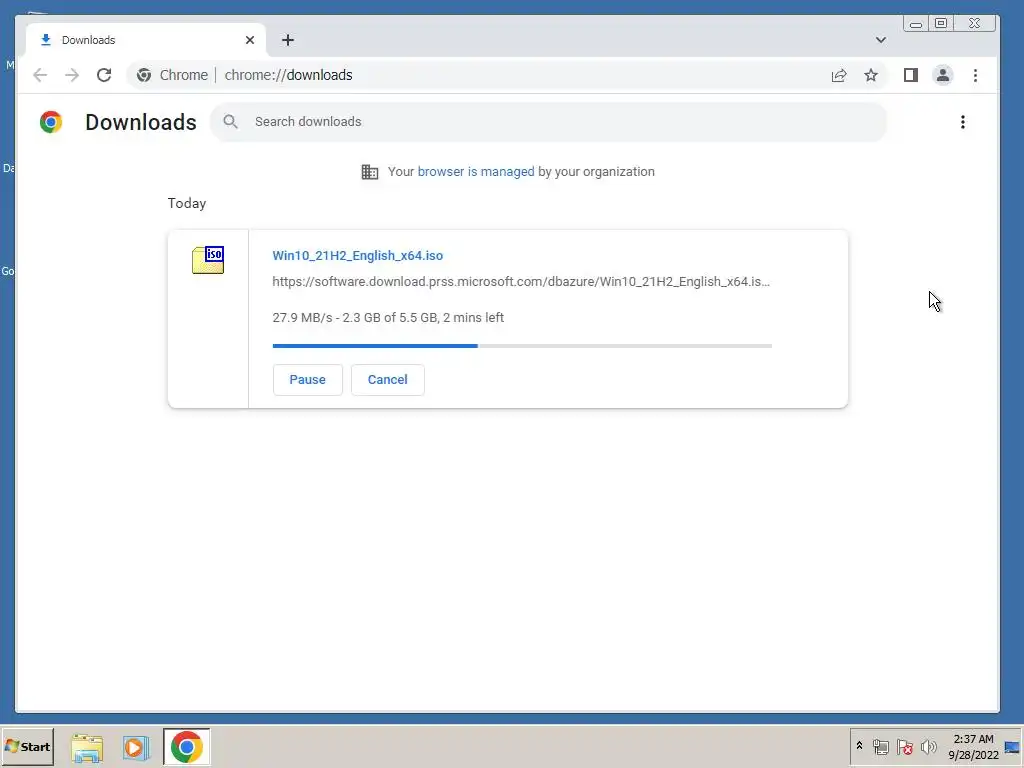Open the Downloads page three-dot menu
This screenshot has width=1024, height=768.
[x=963, y=122]
